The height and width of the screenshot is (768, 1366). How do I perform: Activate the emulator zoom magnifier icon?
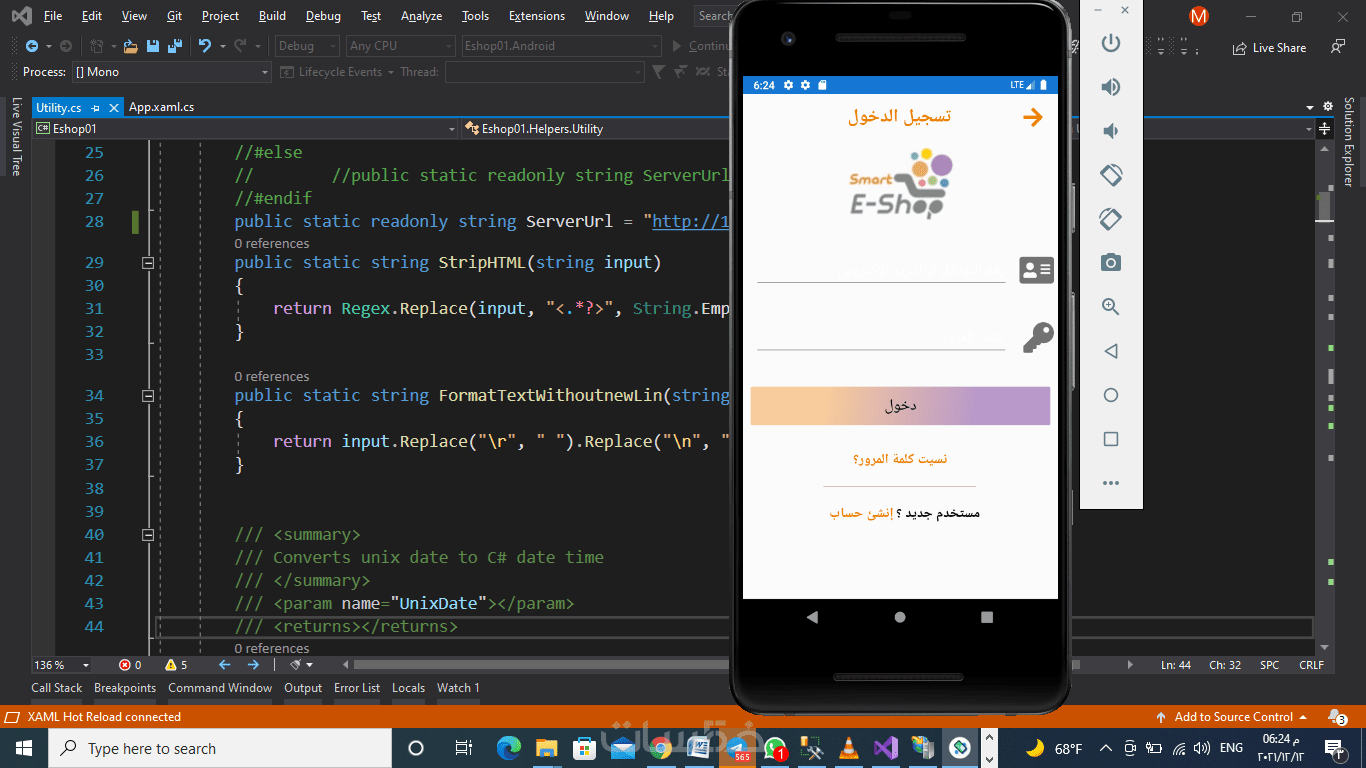tap(1110, 307)
